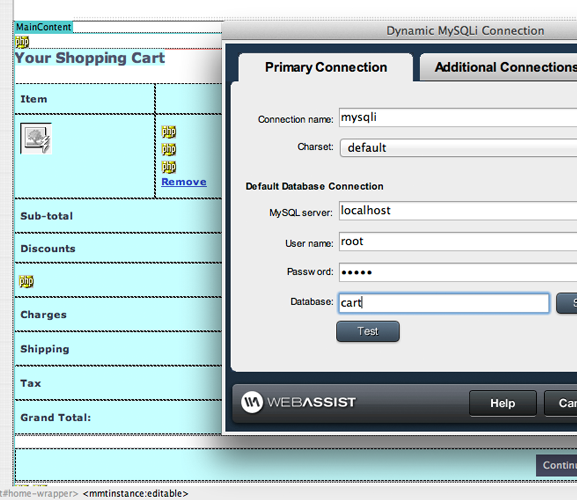Edit the Connection name field
The image size is (577, 500).
point(458,117)
